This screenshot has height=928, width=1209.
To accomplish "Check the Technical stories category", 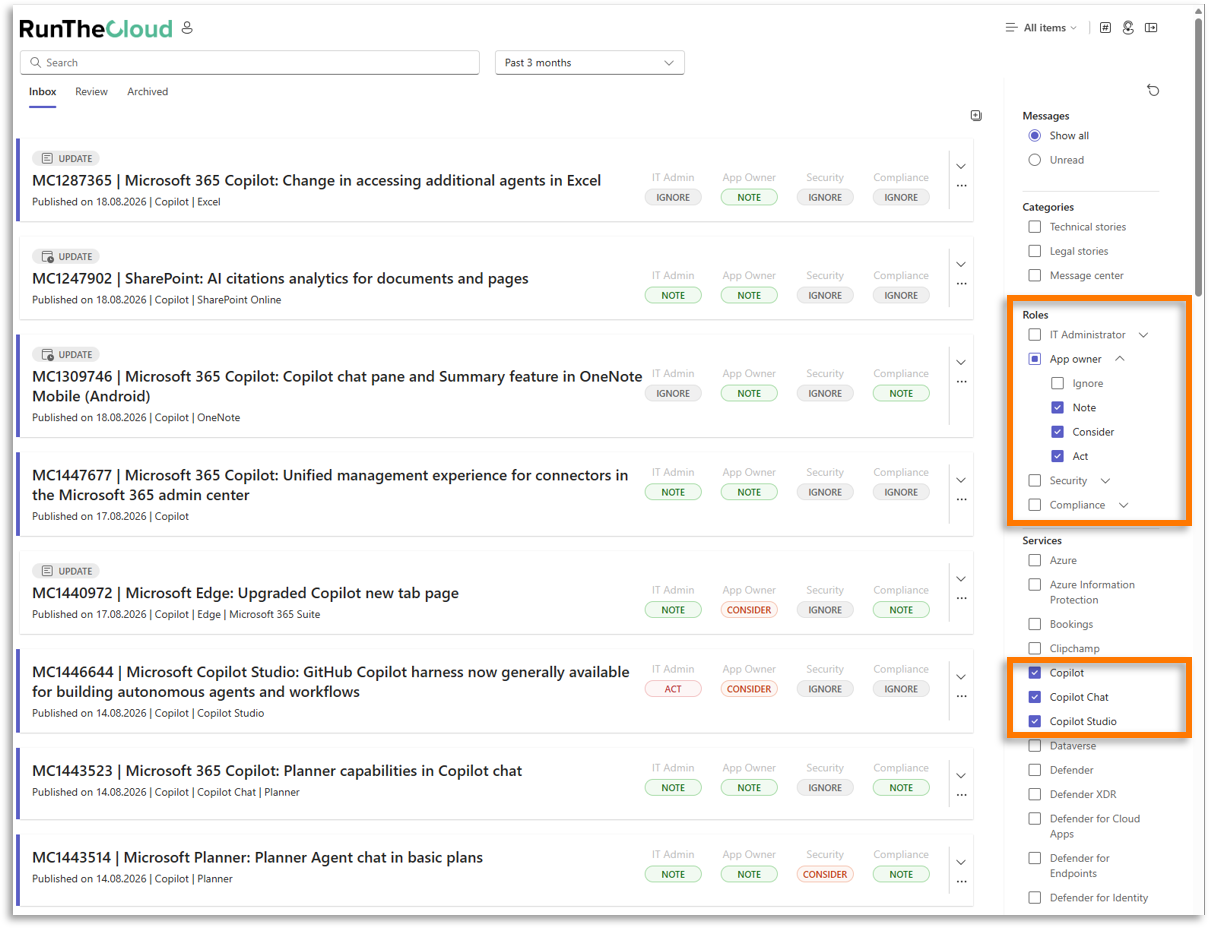I will tap(1035, 227).
